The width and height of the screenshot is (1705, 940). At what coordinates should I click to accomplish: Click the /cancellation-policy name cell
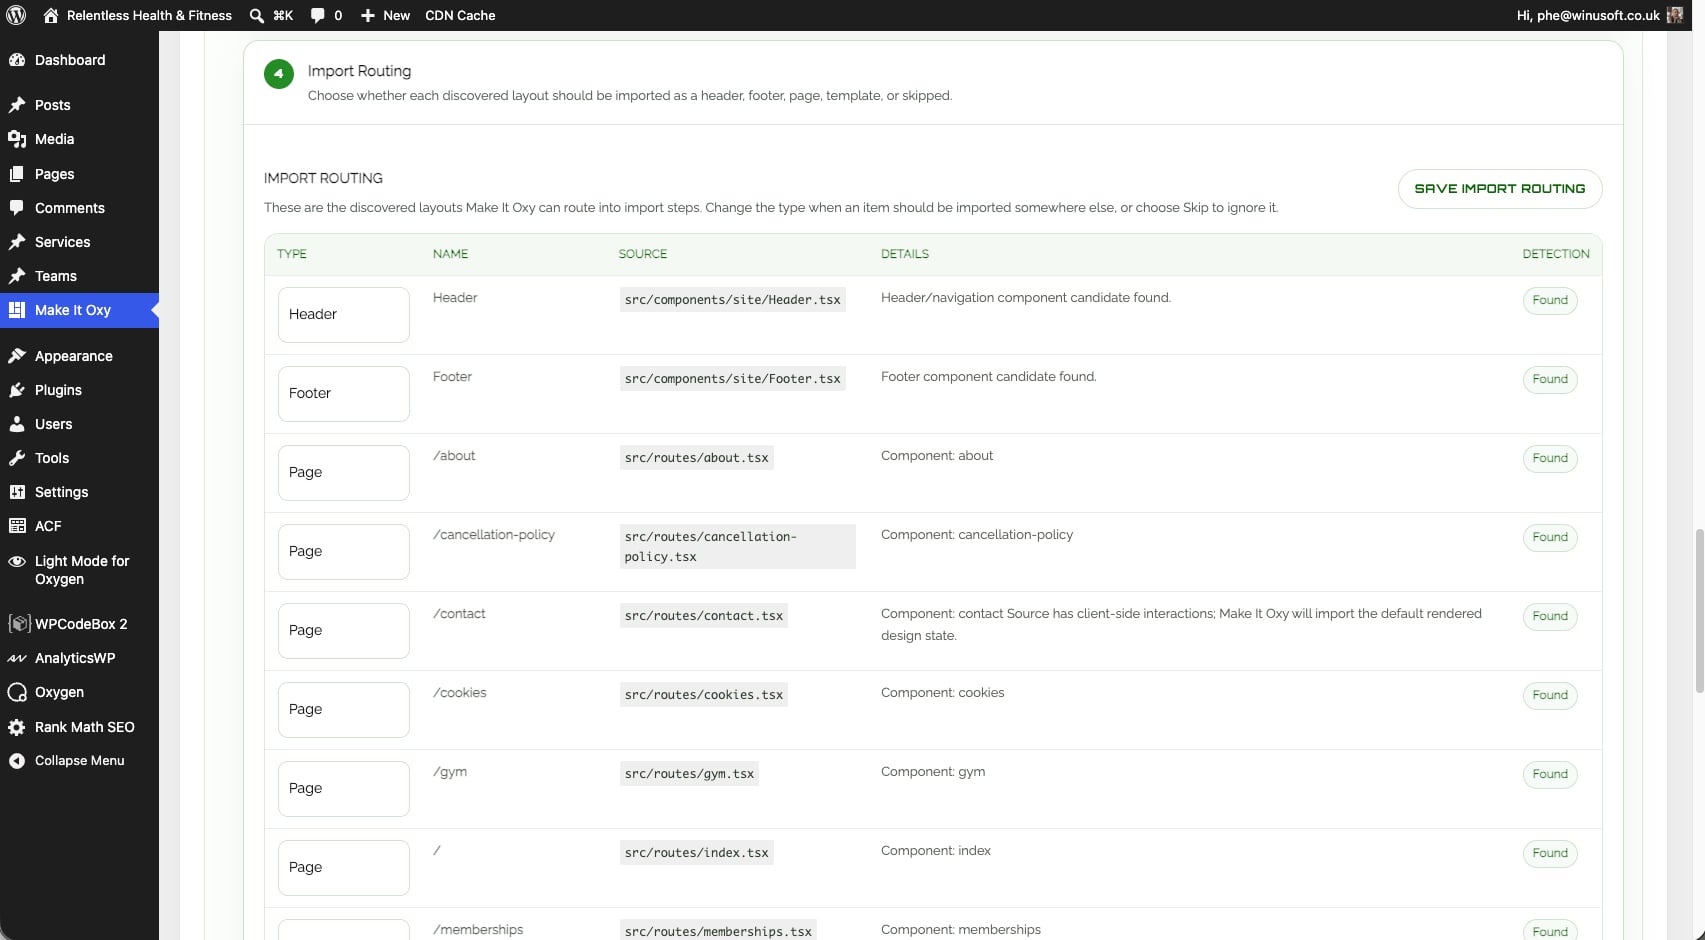click(x=494, y=535)
